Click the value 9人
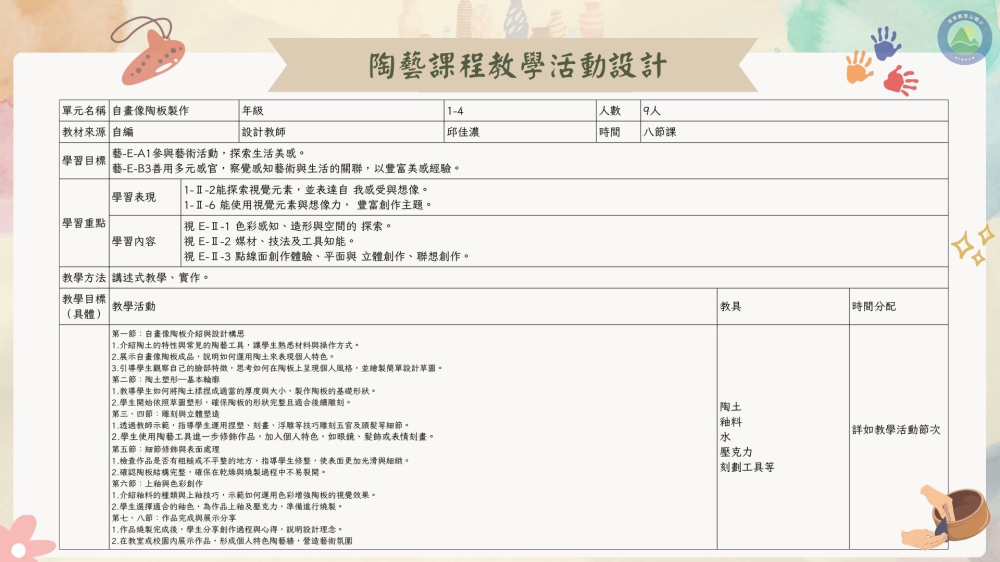 651,110
